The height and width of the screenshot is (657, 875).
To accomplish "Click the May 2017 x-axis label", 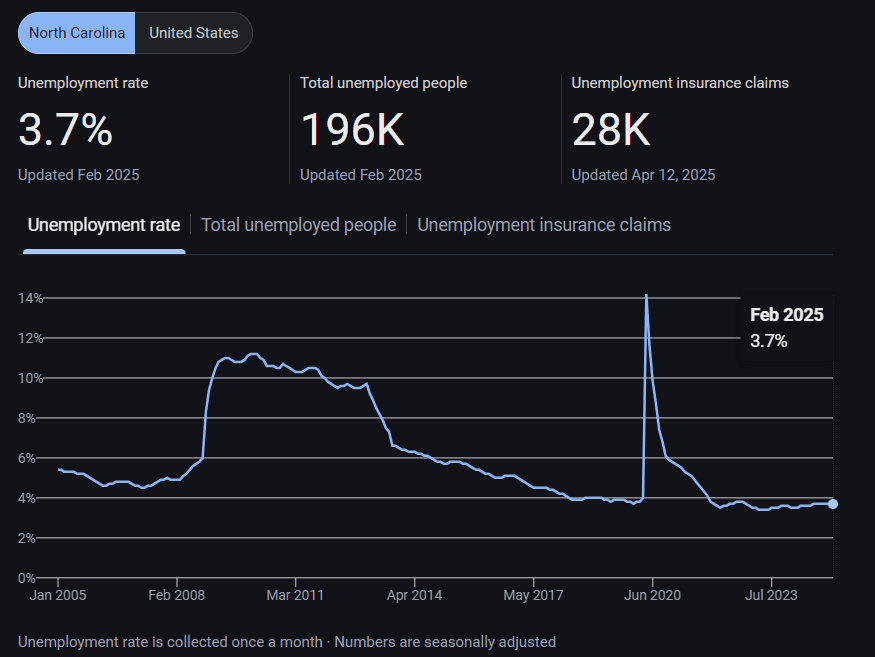I will tap(533, 595).
